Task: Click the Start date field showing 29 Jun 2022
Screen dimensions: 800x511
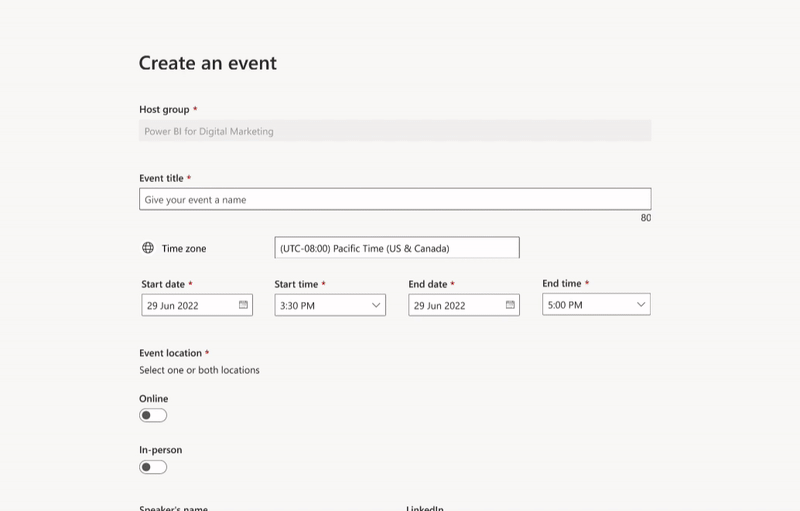Action: [197, 305]
